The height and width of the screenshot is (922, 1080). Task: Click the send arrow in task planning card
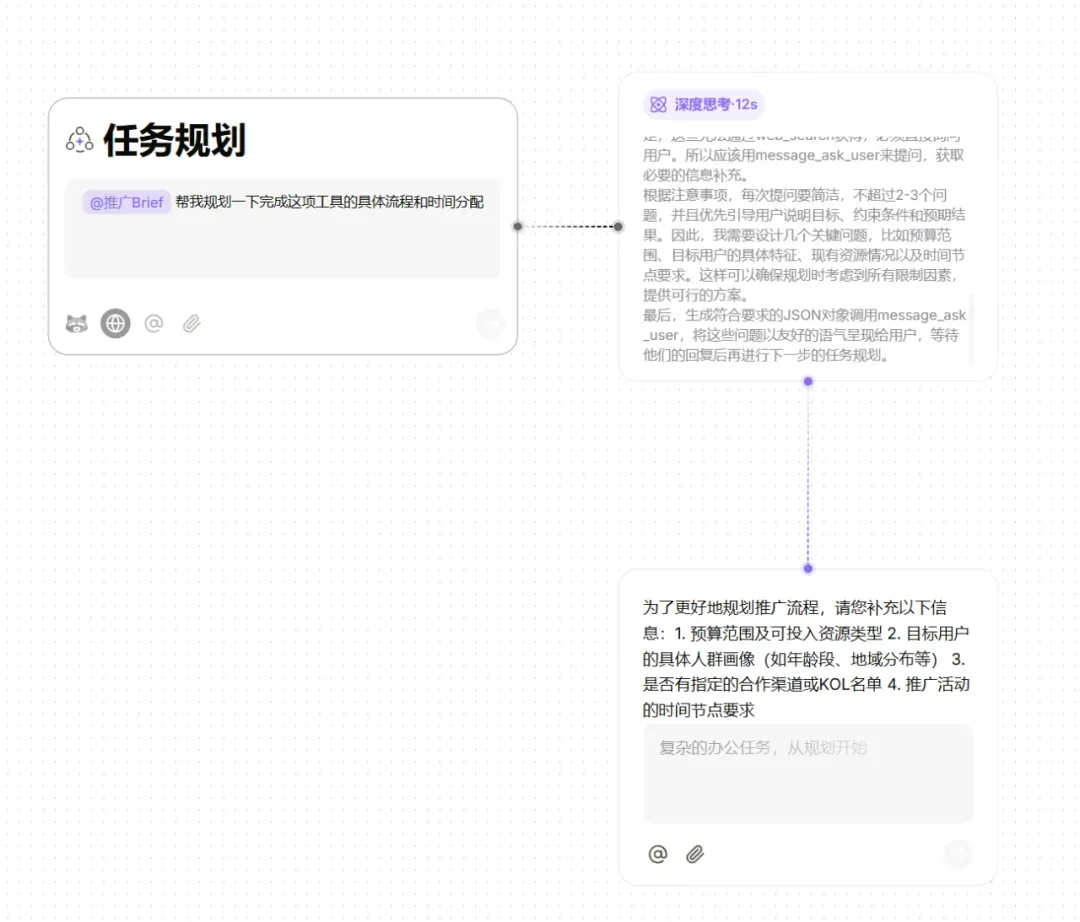[x=490, y=323]
